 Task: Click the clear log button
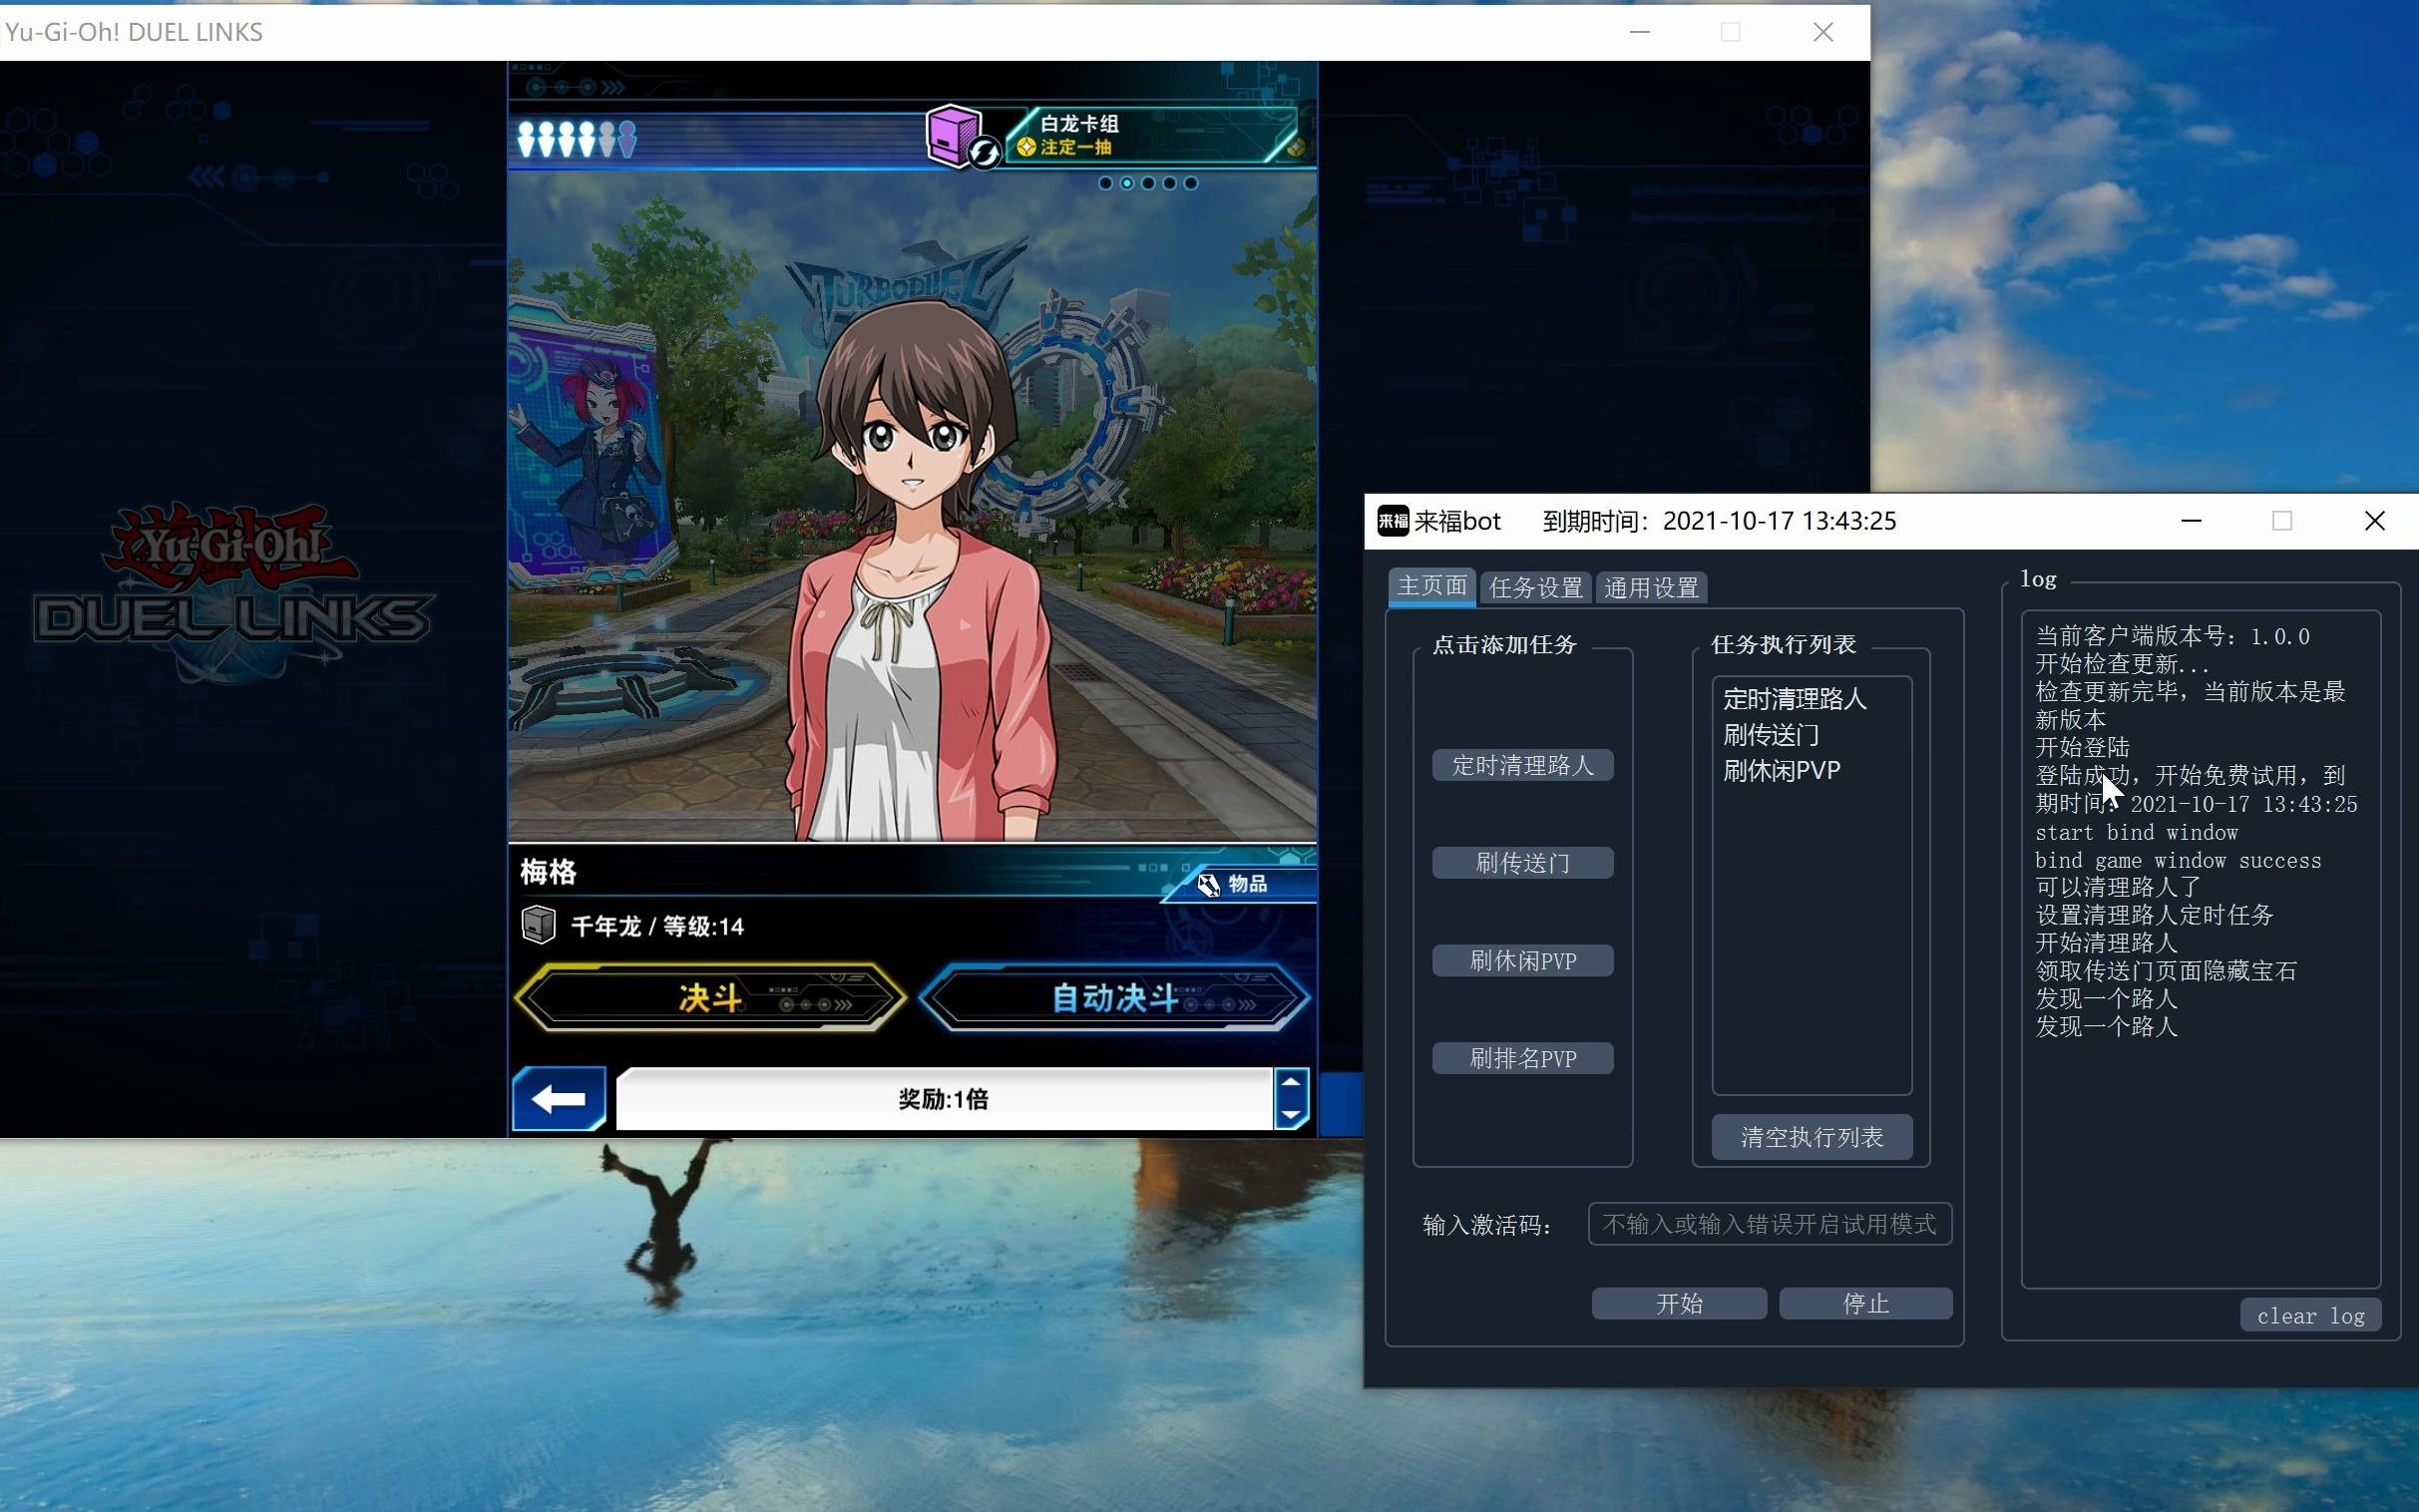tap(2310, 1316)
